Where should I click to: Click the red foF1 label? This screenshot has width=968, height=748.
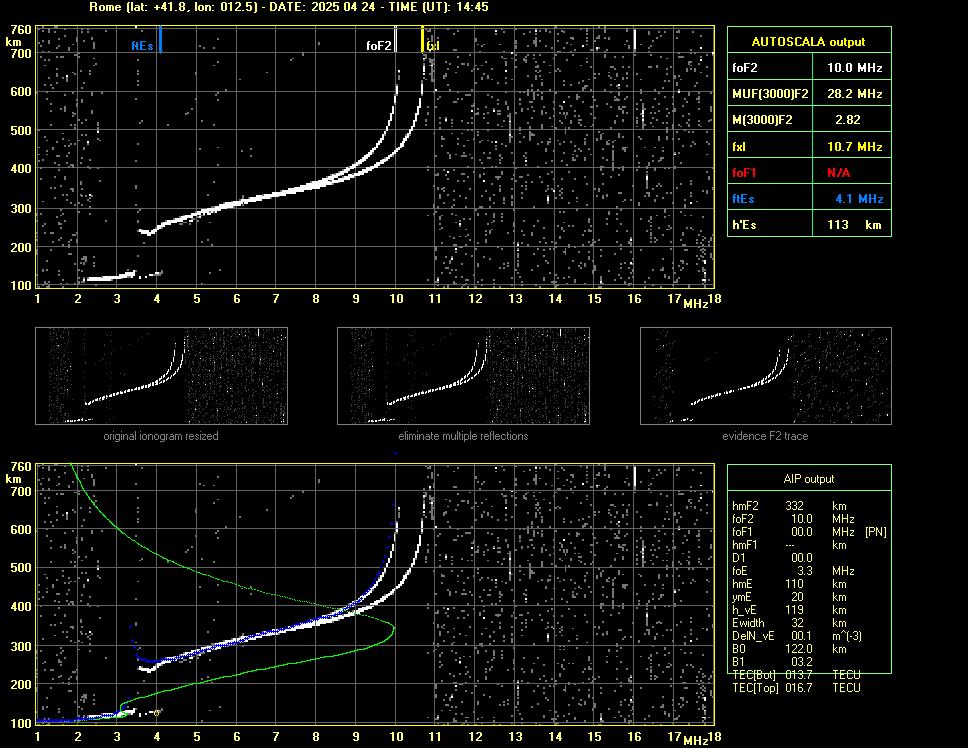(744, 173)
